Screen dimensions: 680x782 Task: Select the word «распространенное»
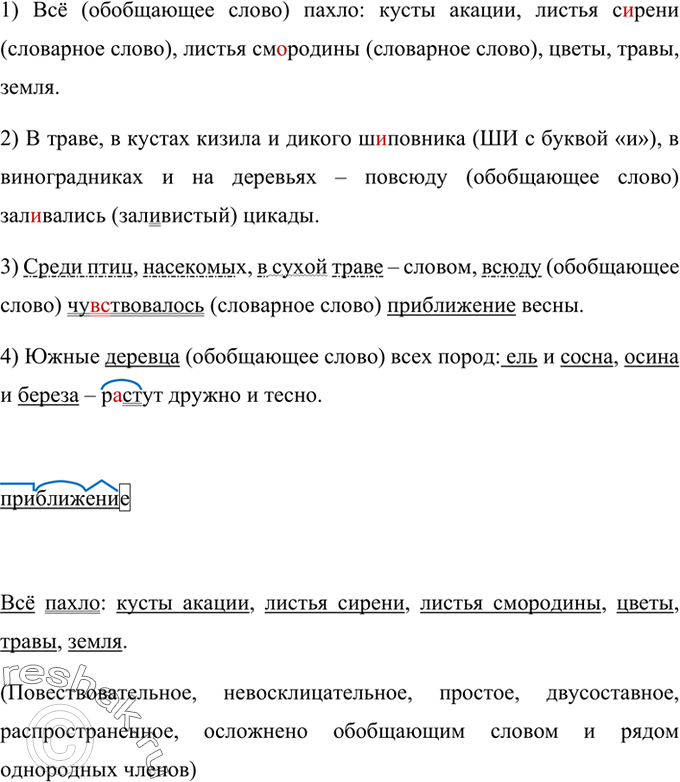pos(89,732)
